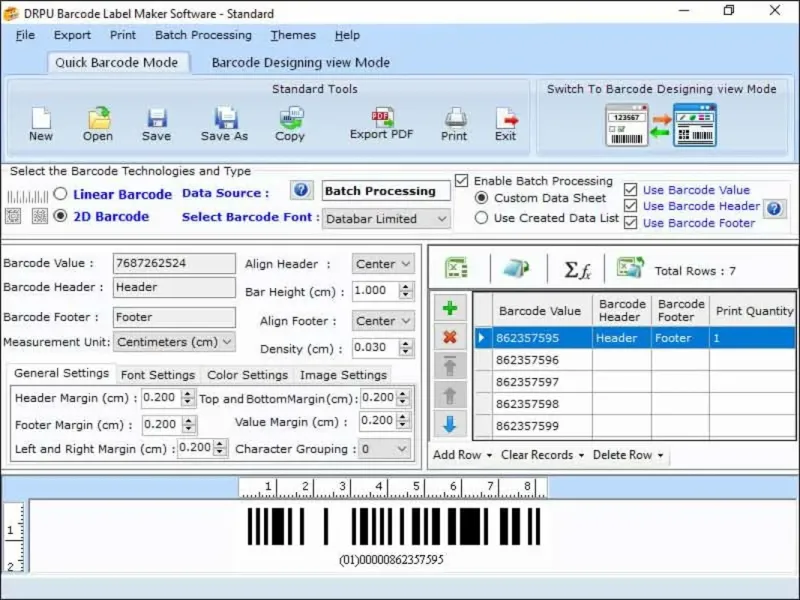The width and height of the screenshot is (800, 600).
Task: Open the Select Barcode Font dropdown
Action: (x=386, y=219)
